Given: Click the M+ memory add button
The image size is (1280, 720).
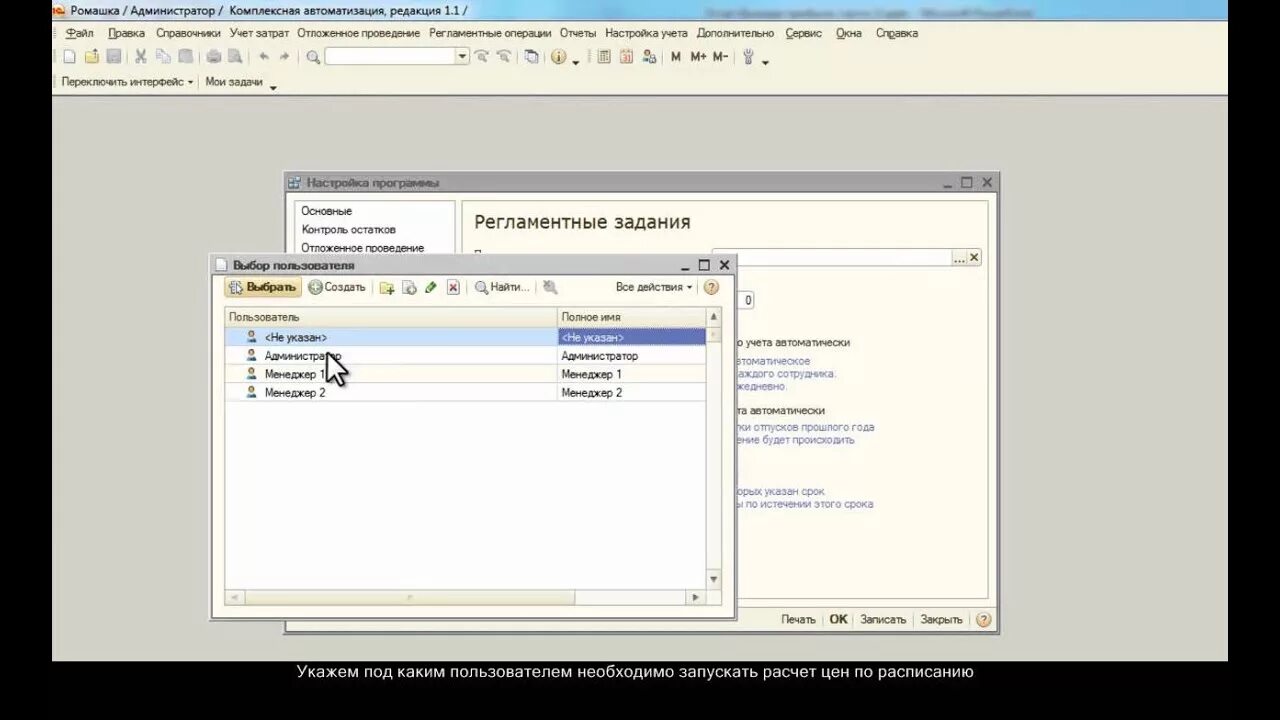Looking at the screenshot, I should point(698,57).
